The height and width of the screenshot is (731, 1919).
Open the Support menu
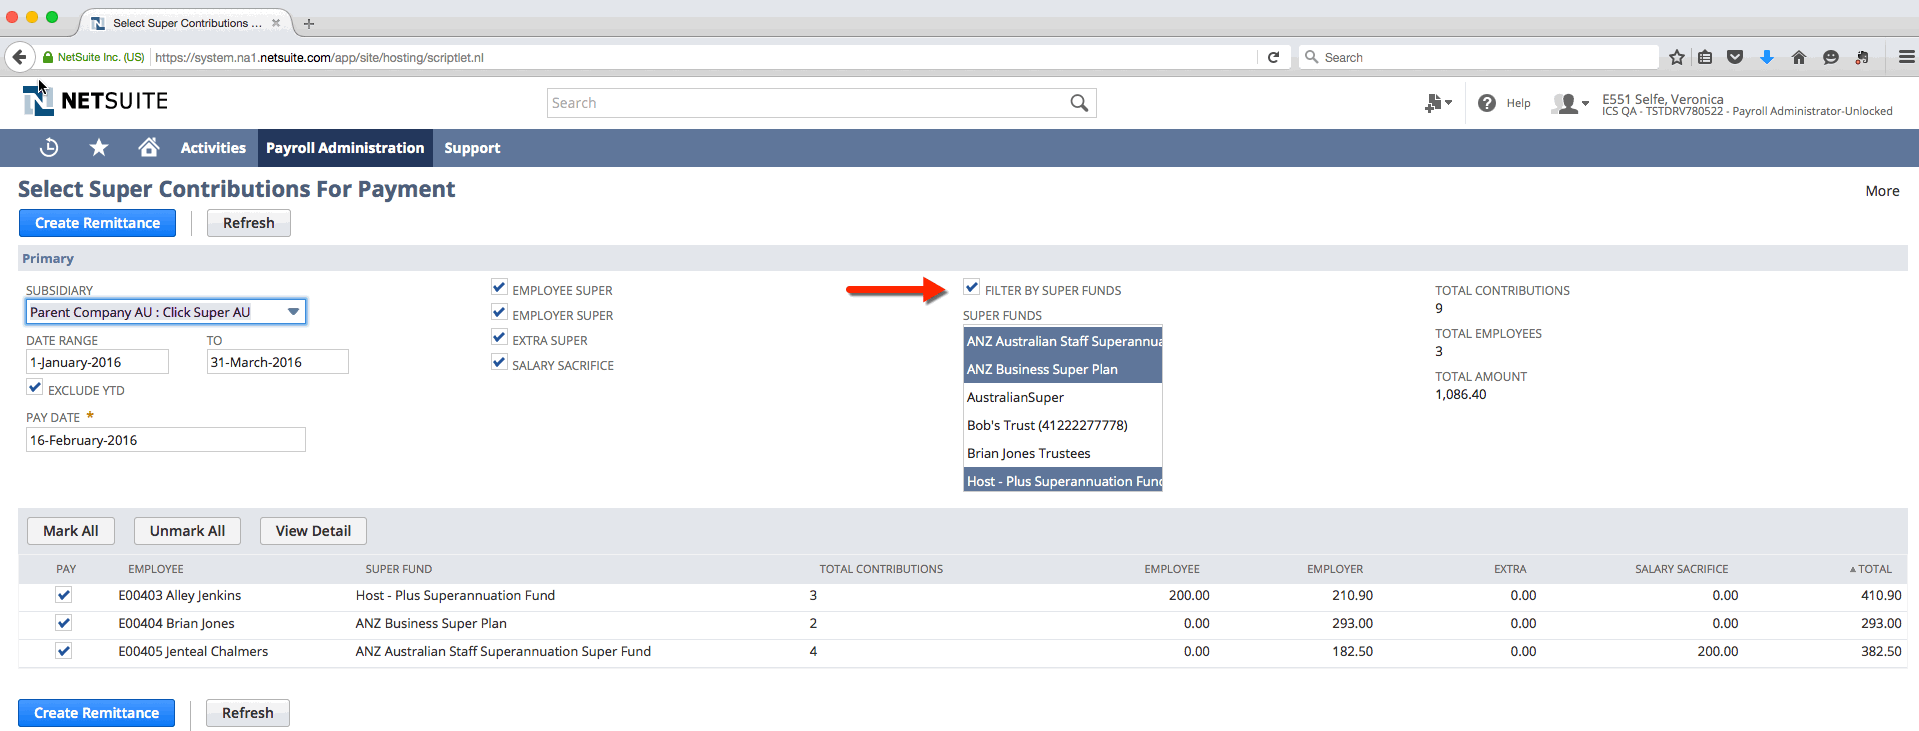(x=472, y=148)
